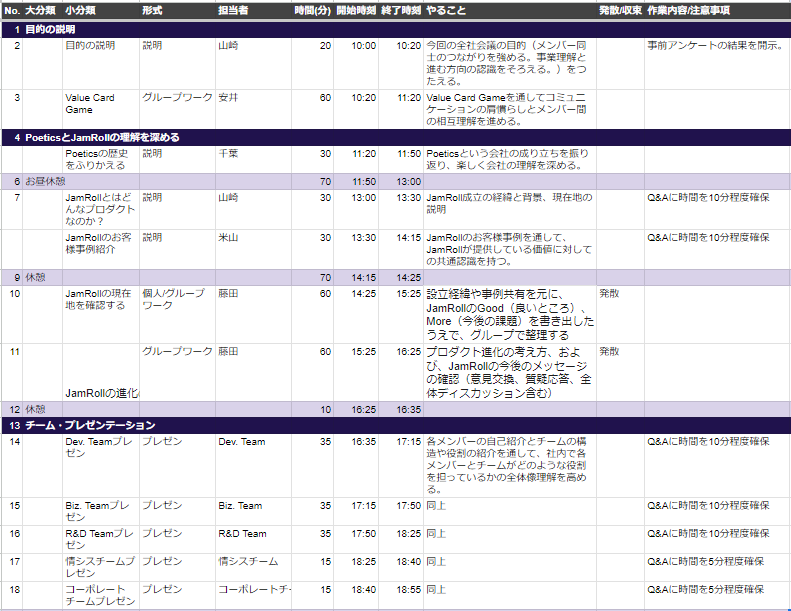Click the 'Poeticsの歴史をふりかえる' cell
Screen dimensions: 791x611
click(101, 159)
